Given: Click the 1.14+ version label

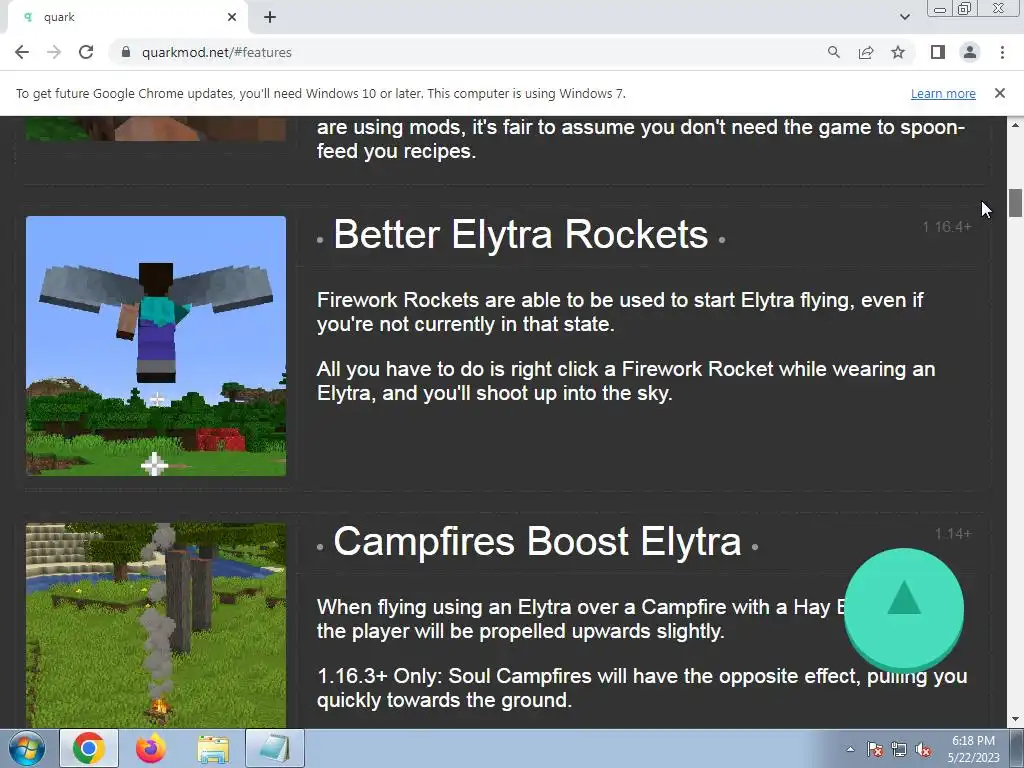Looking at the screenshot, I should [x=953, y=534].
